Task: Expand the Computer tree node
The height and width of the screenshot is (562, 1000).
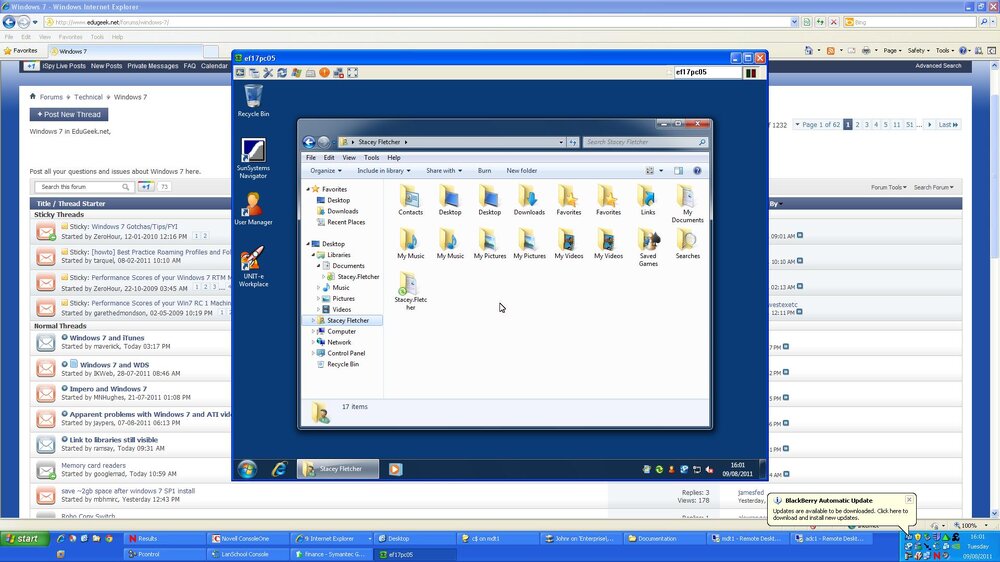Action: pos(313,332)
